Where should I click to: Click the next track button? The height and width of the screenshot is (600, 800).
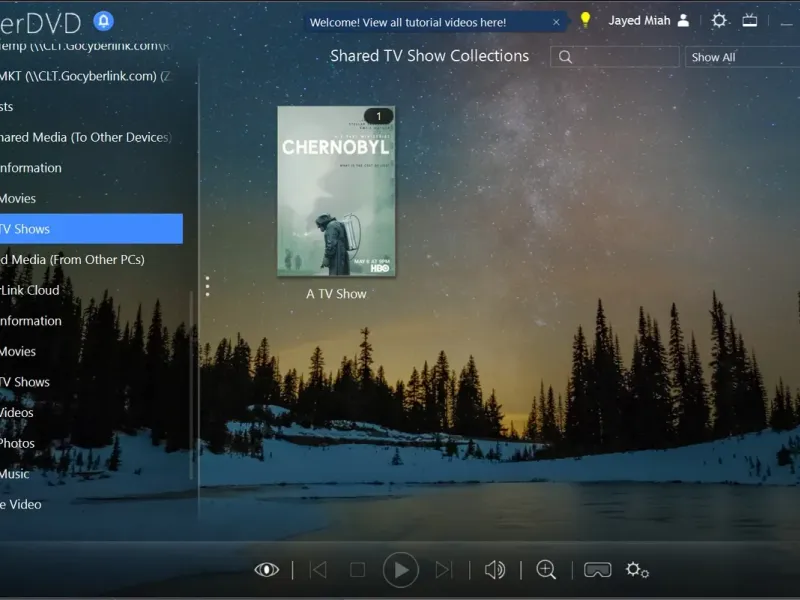pyautogui.click(x=443, y=569)
